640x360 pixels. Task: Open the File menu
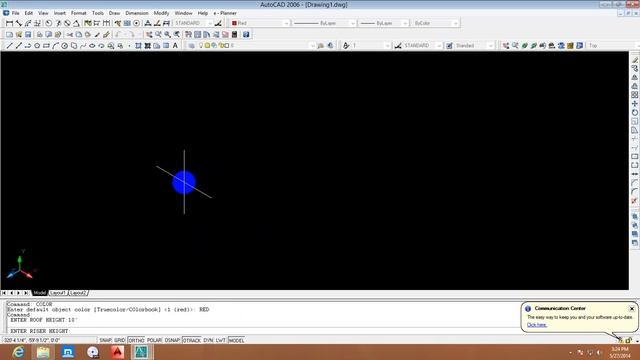tap(16, 13)
